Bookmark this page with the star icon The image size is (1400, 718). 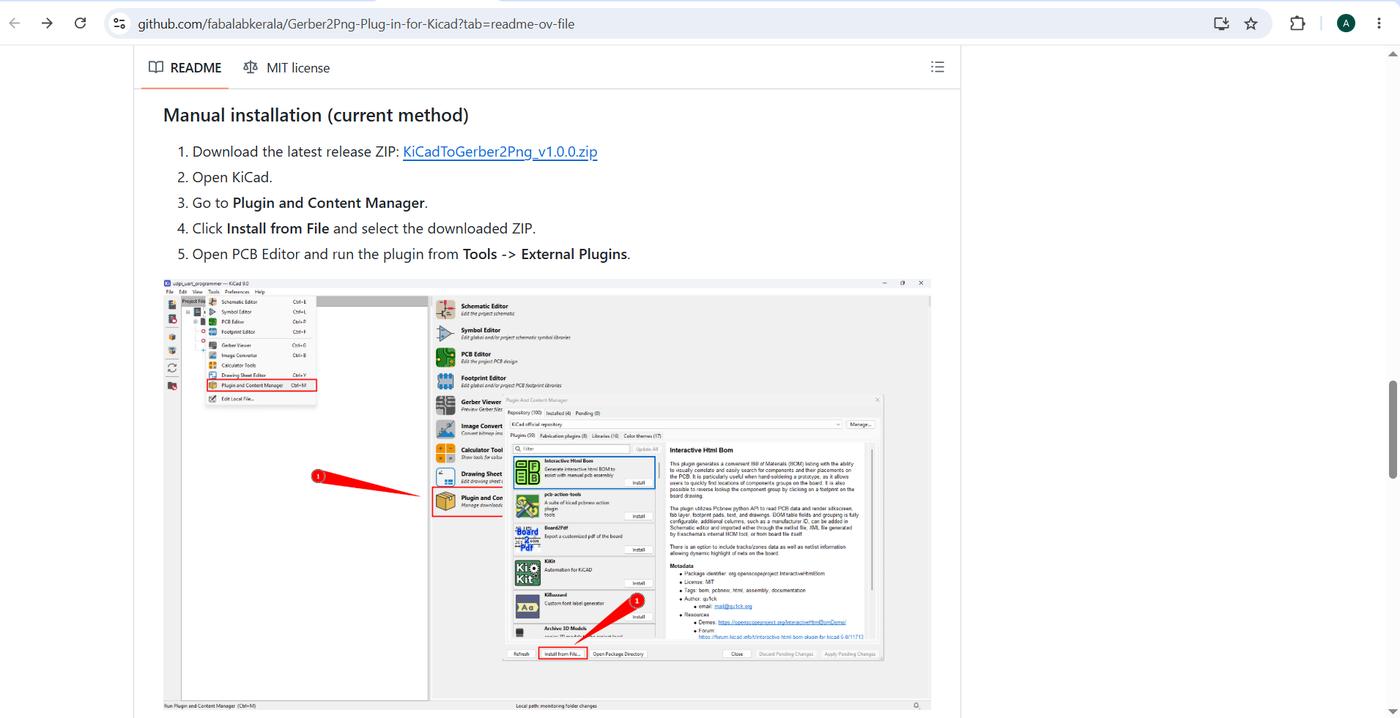[1251, 23]
